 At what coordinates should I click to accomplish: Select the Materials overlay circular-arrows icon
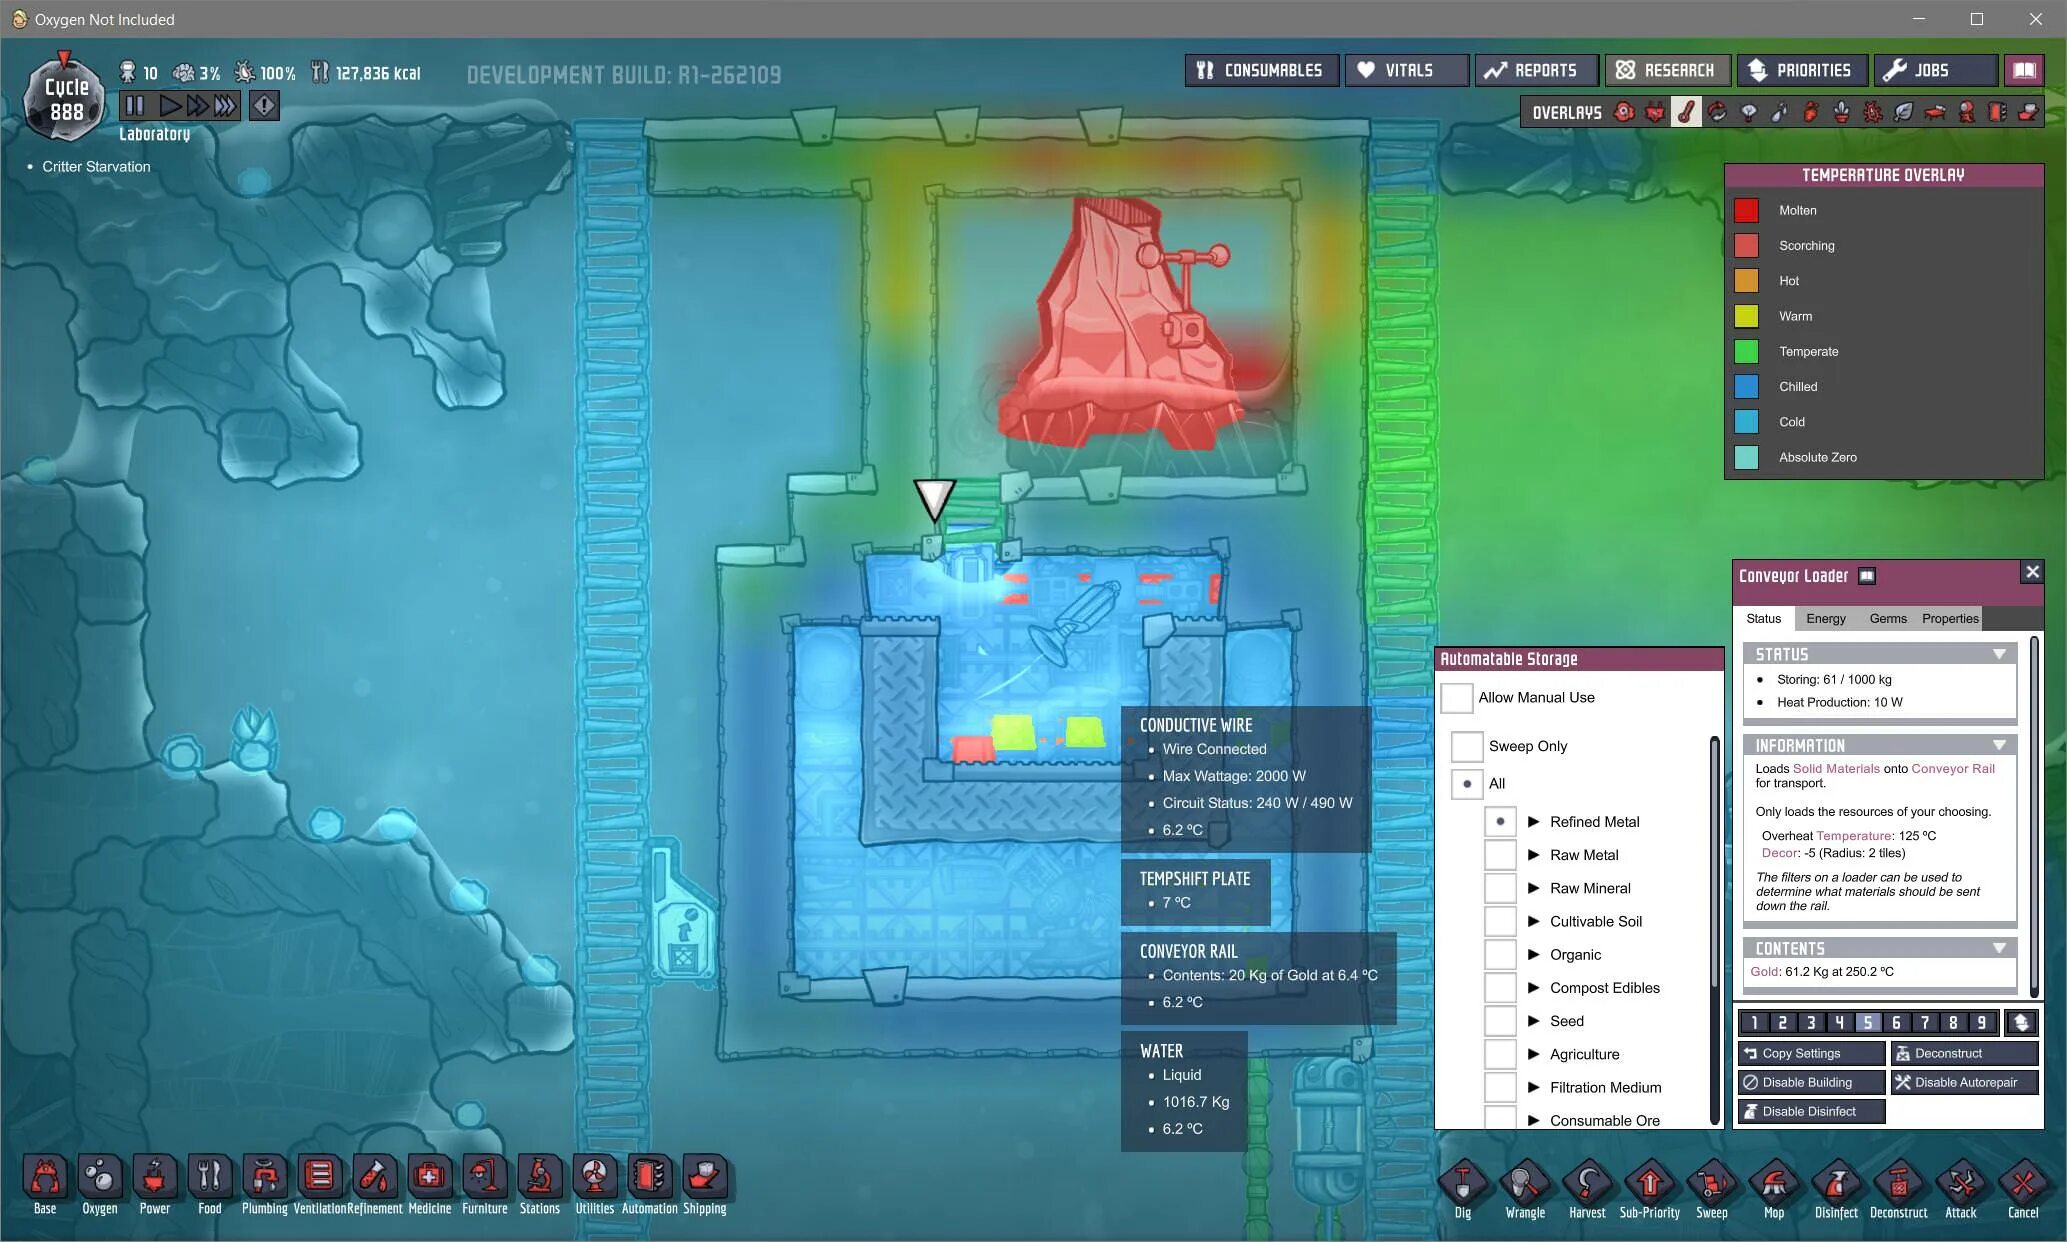1717,112
